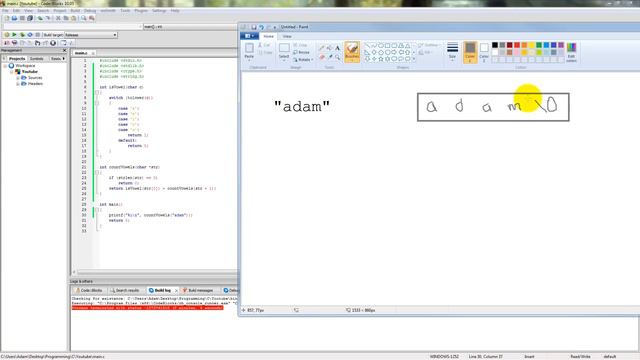The height and width of the screenshot is (360, 640).
Task: Close the Management panel
Action: (64, 51)
